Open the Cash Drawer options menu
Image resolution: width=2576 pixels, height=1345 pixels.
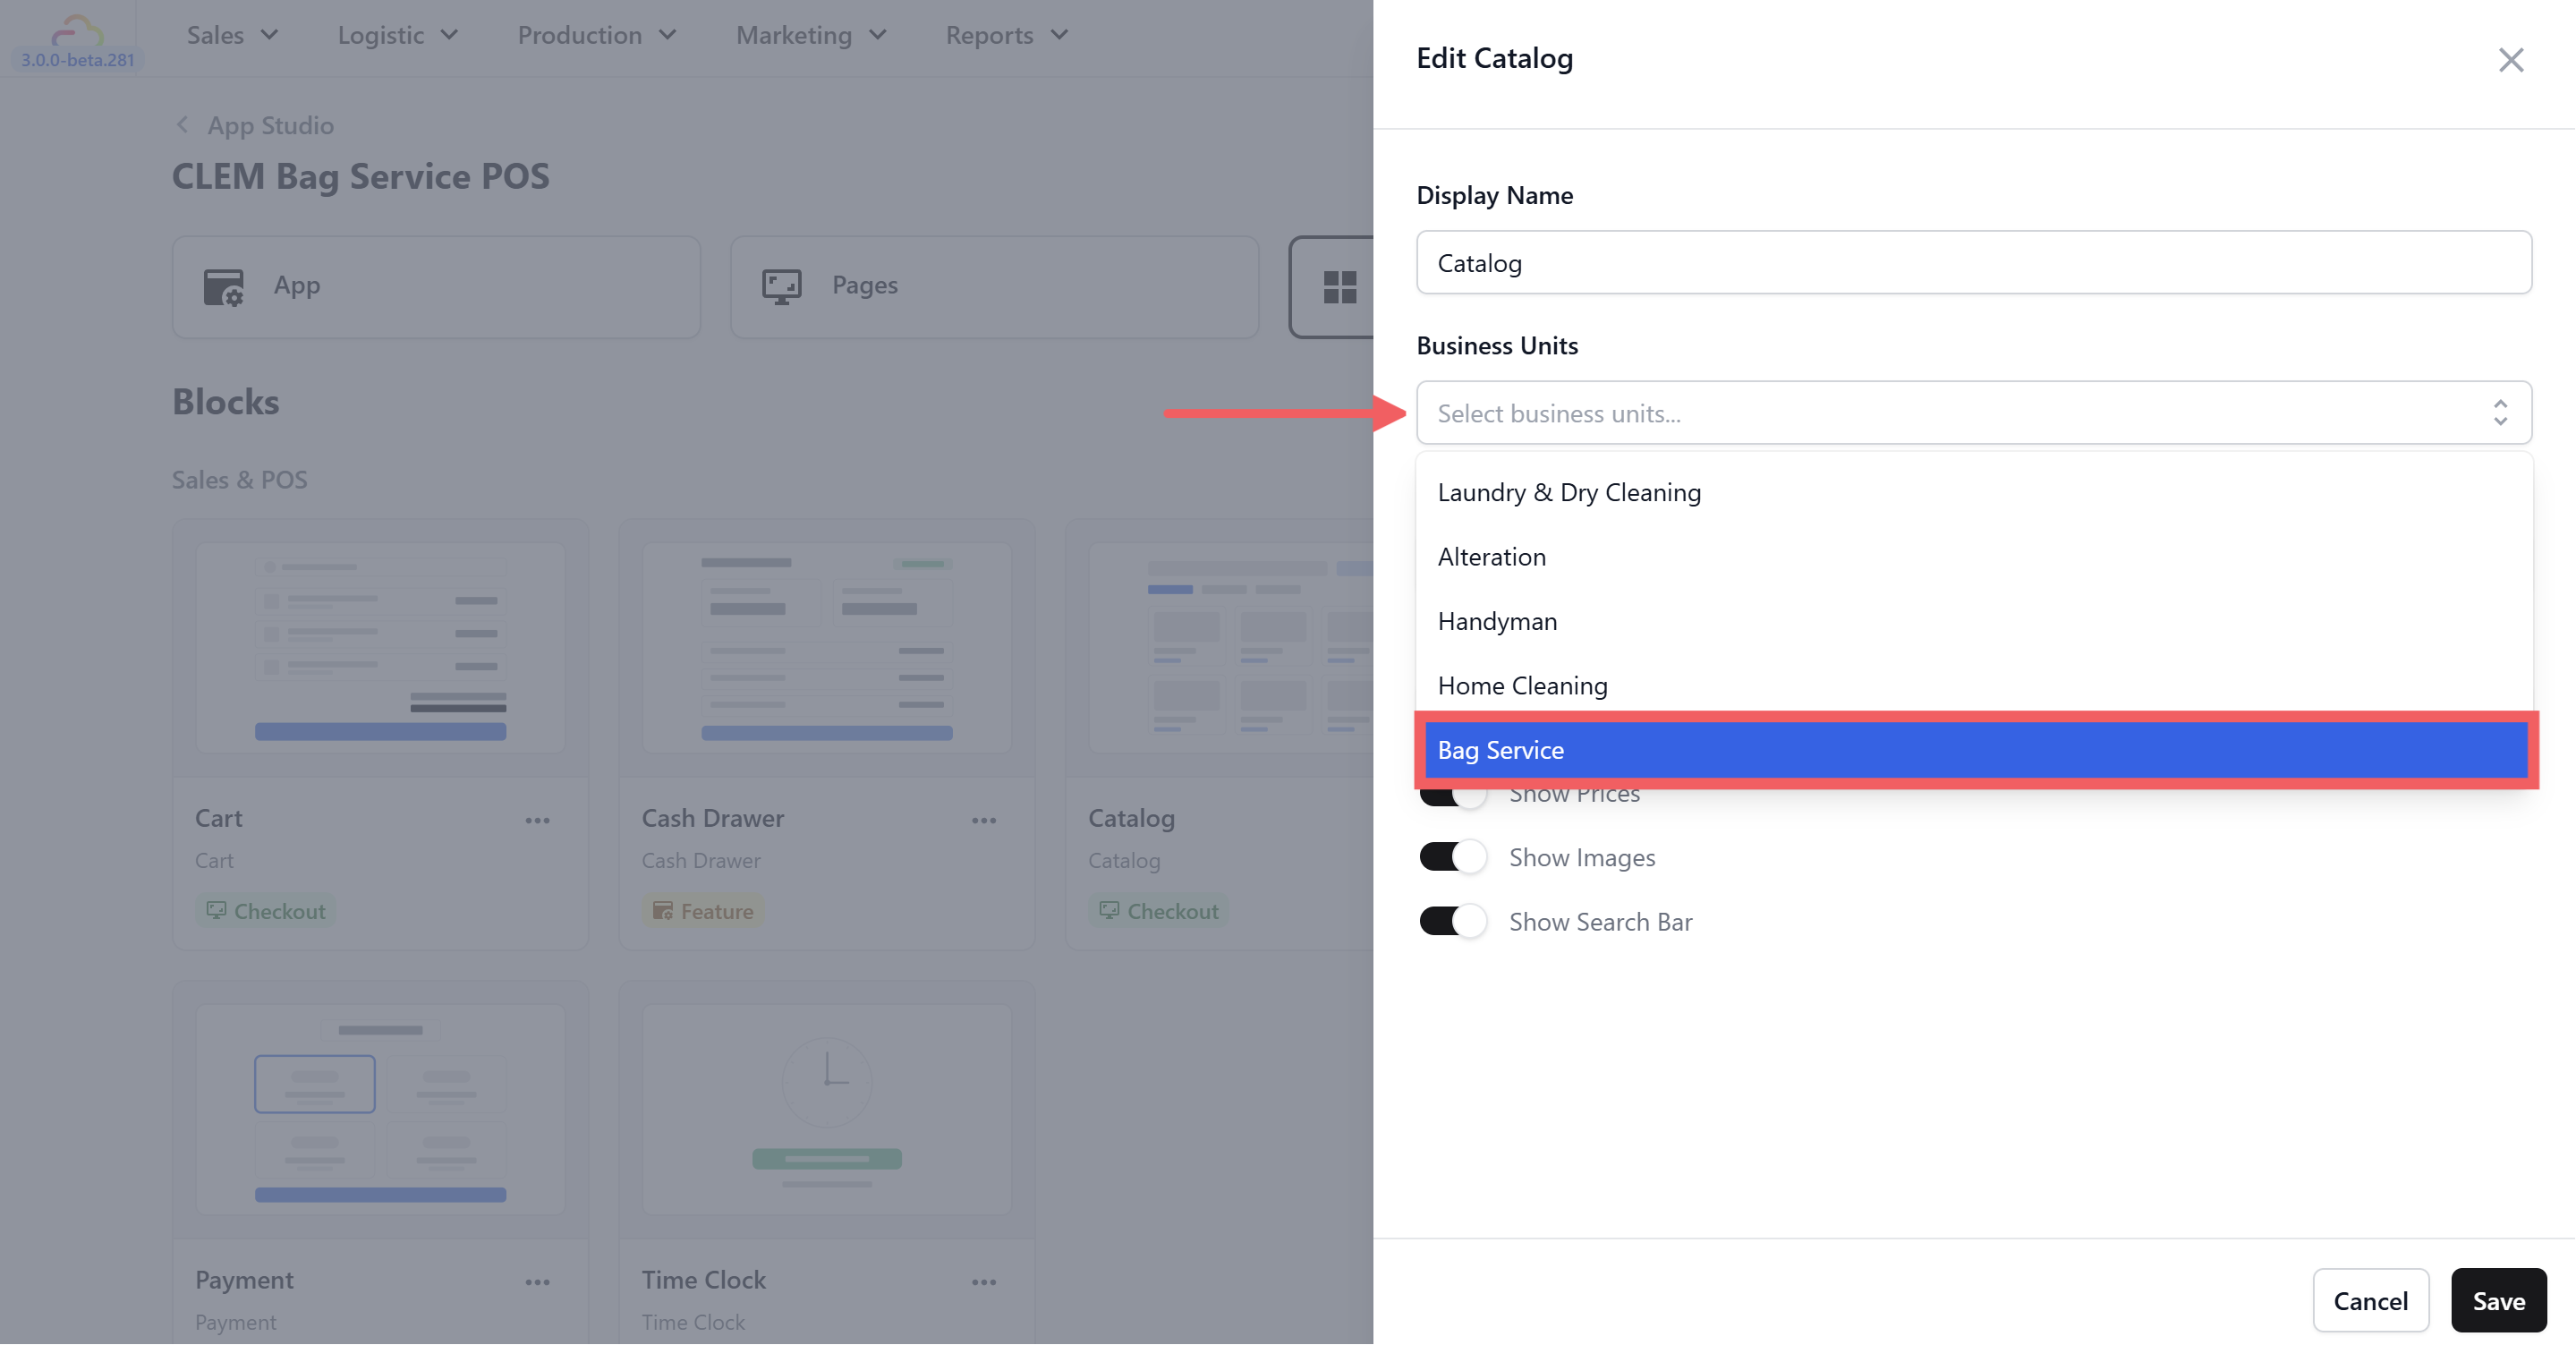coord(983,820)
